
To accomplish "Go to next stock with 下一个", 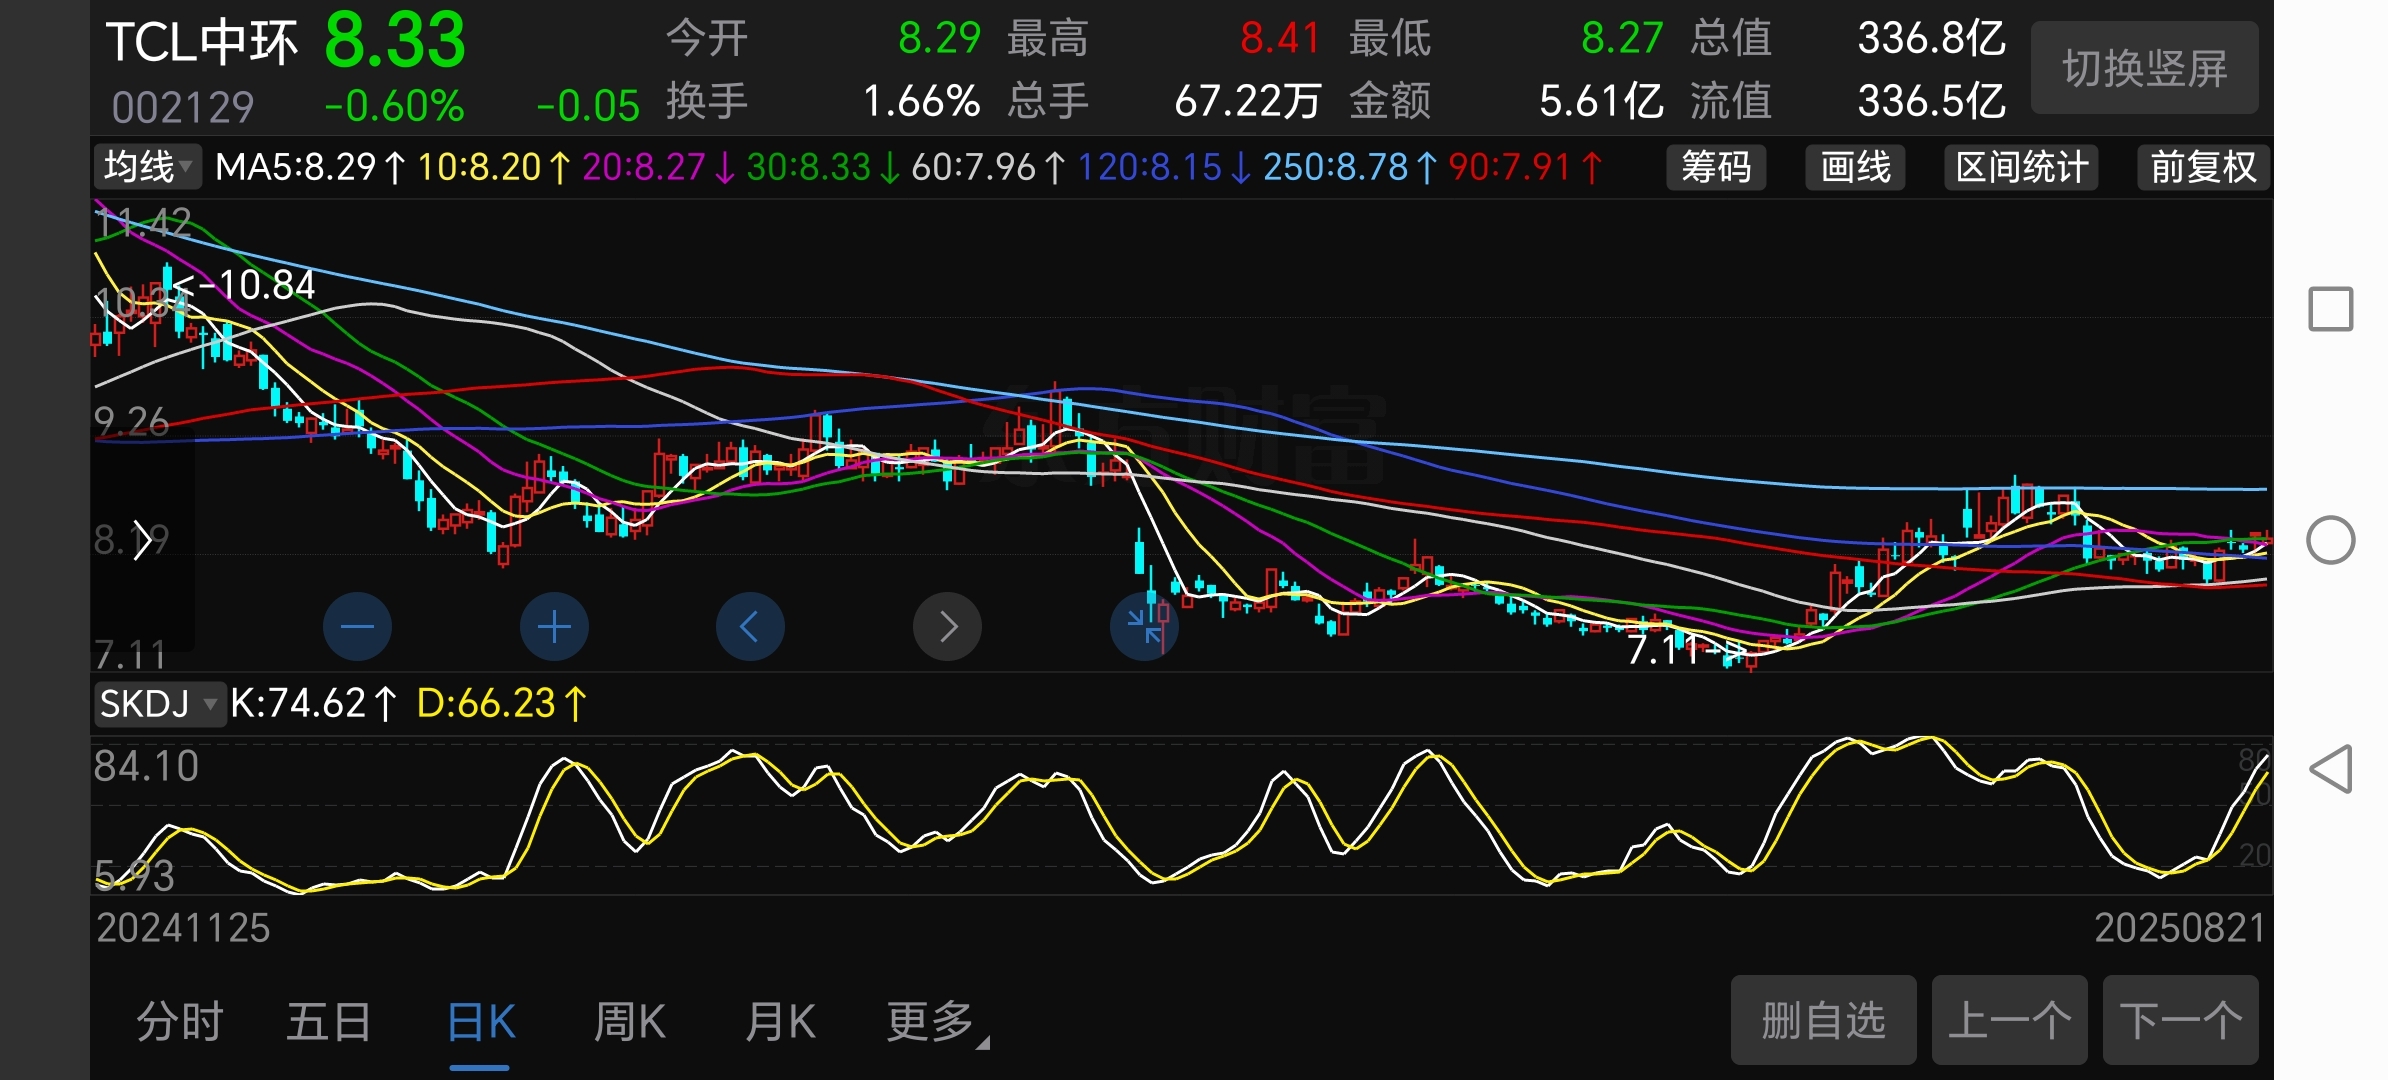I will pyautogui.click(x=2181, y=1020).
